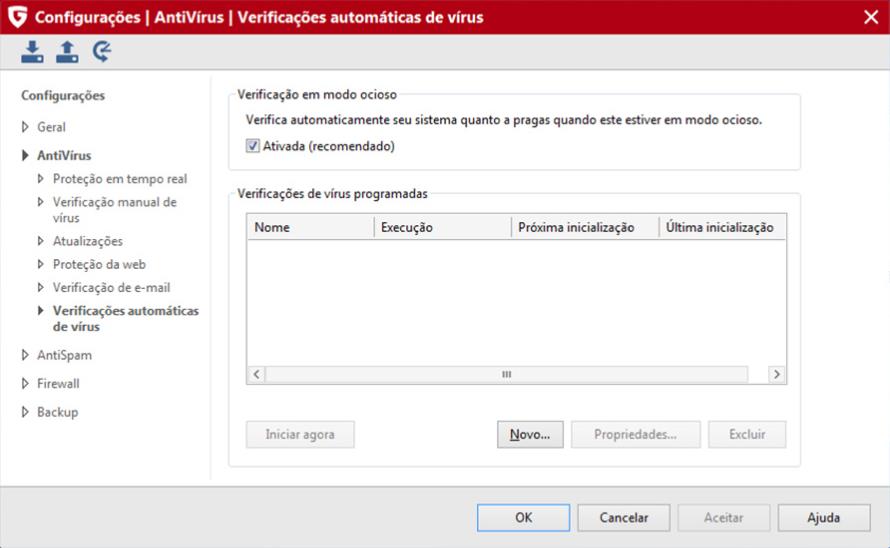The height and width of the screenshot is (548, 890).
Task: Confirm settings with OK
Action: coord(523,518)
